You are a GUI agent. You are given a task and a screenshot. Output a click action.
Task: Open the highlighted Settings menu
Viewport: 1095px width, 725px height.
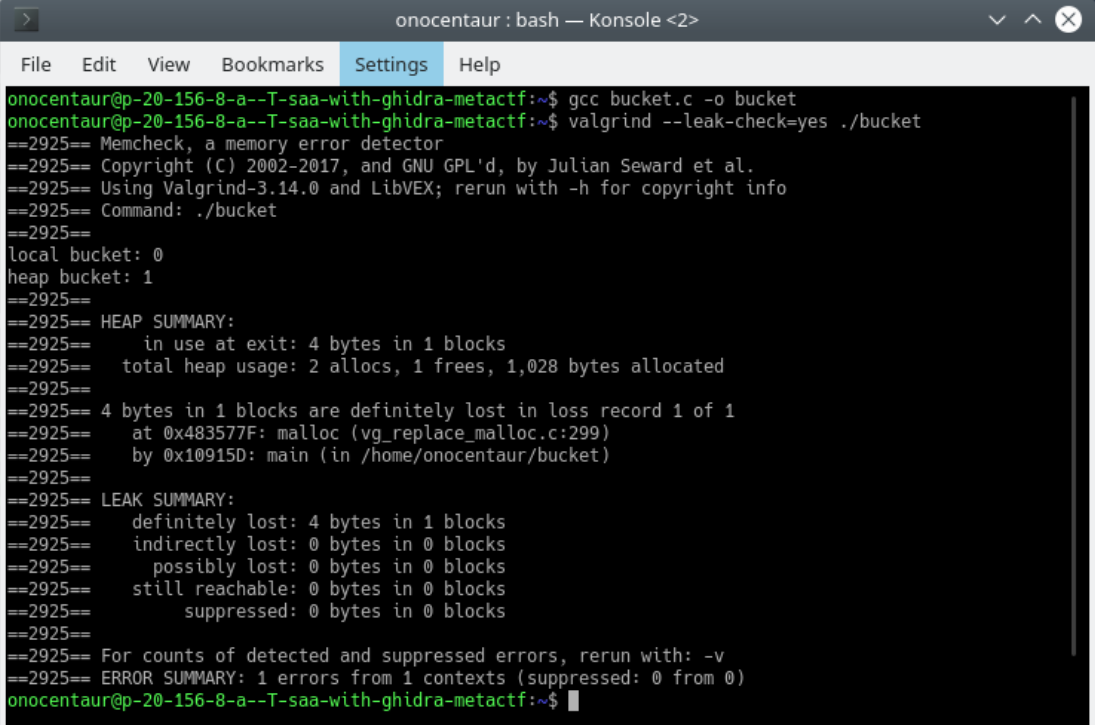tap(391, 64)
